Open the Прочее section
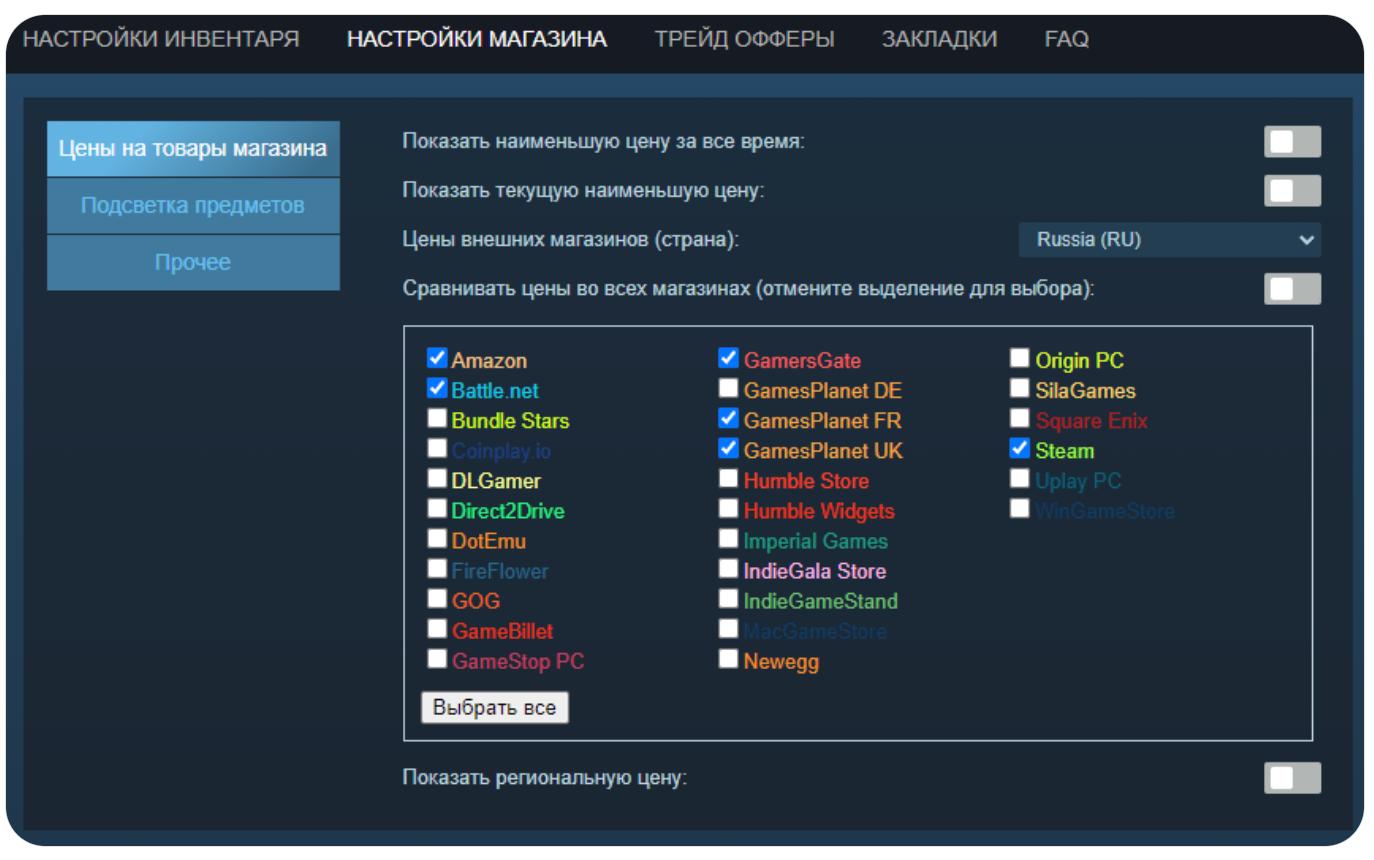Viewport: 1374px width, 860px height. coord(193,263)
